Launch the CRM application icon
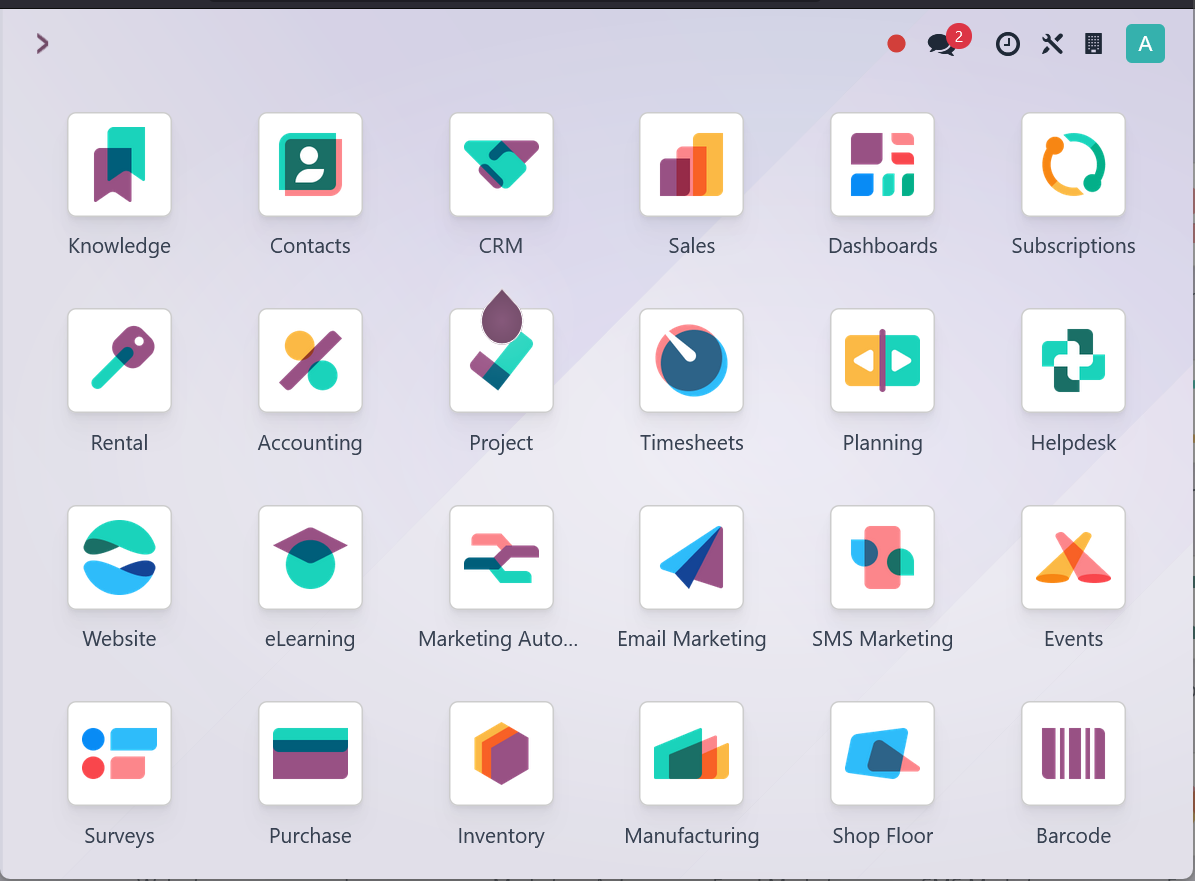Screen dimensions: 1195x881 point(501,165)
